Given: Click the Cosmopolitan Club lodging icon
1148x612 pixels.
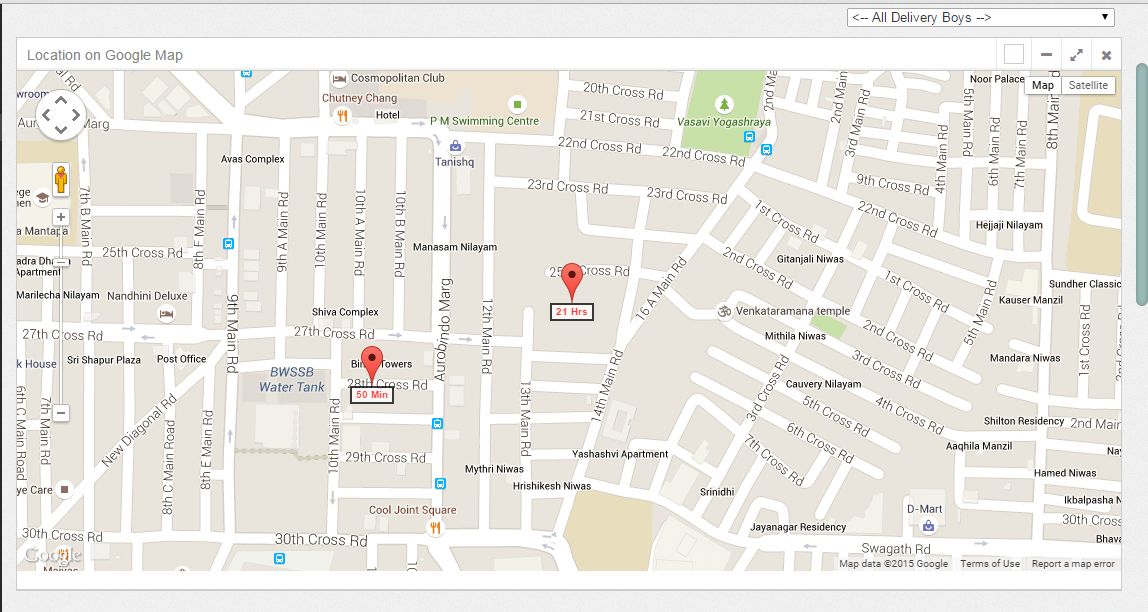Looking at the screenshot, I should click(339, 78).
